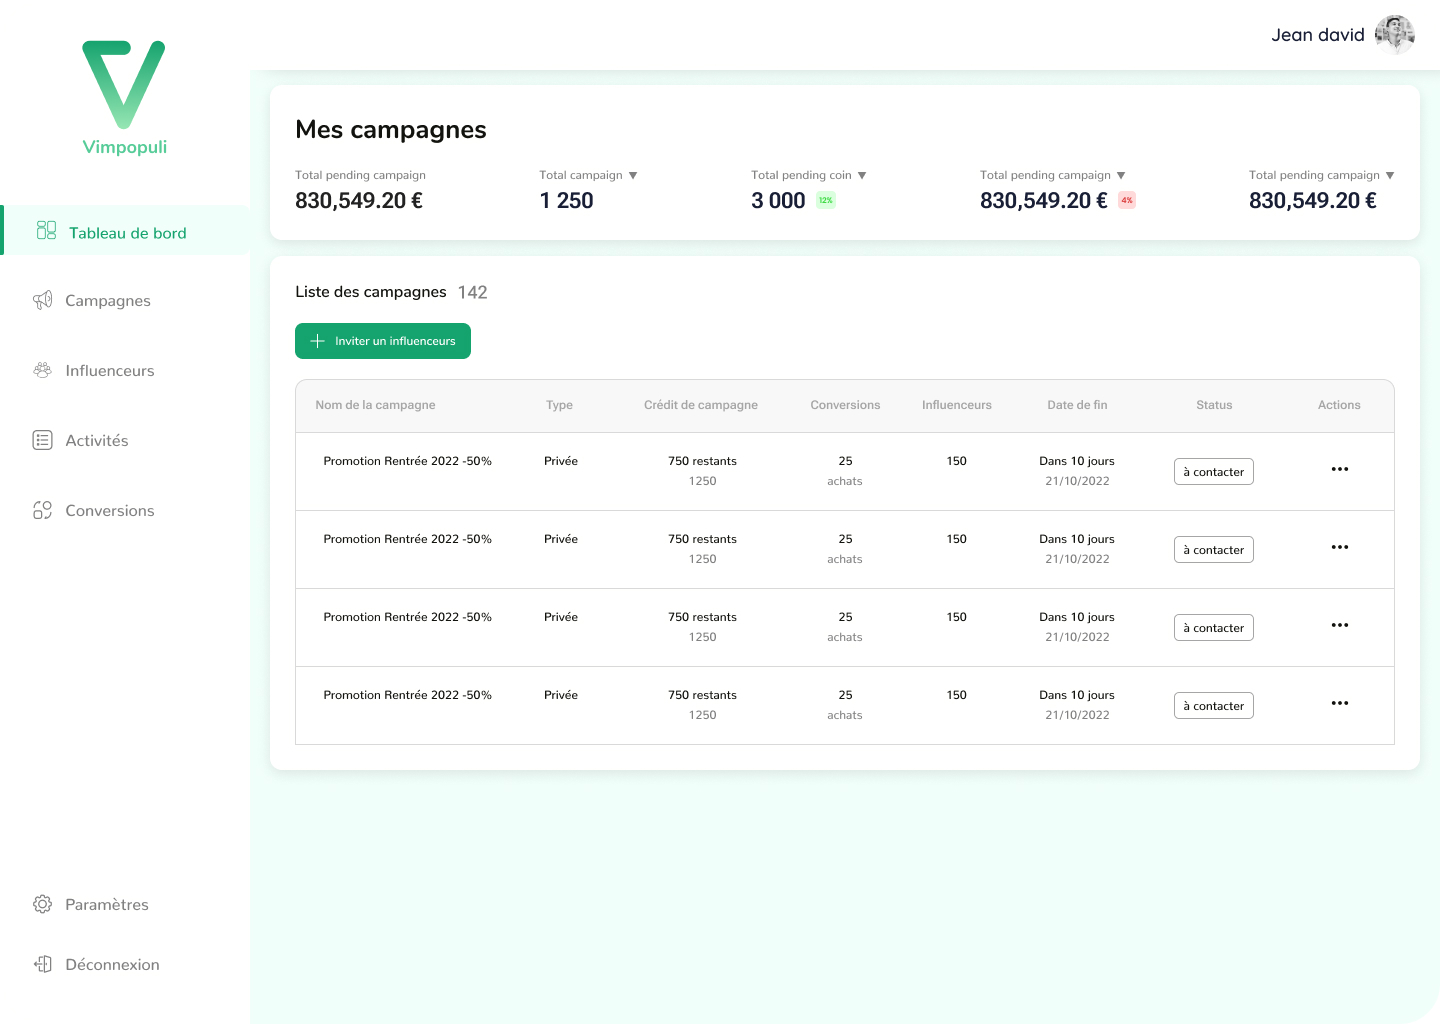Screen dimensions: 1440x1024
Task: Click Dans 10 jours in first row
Action: click(x=1077, y=461)
